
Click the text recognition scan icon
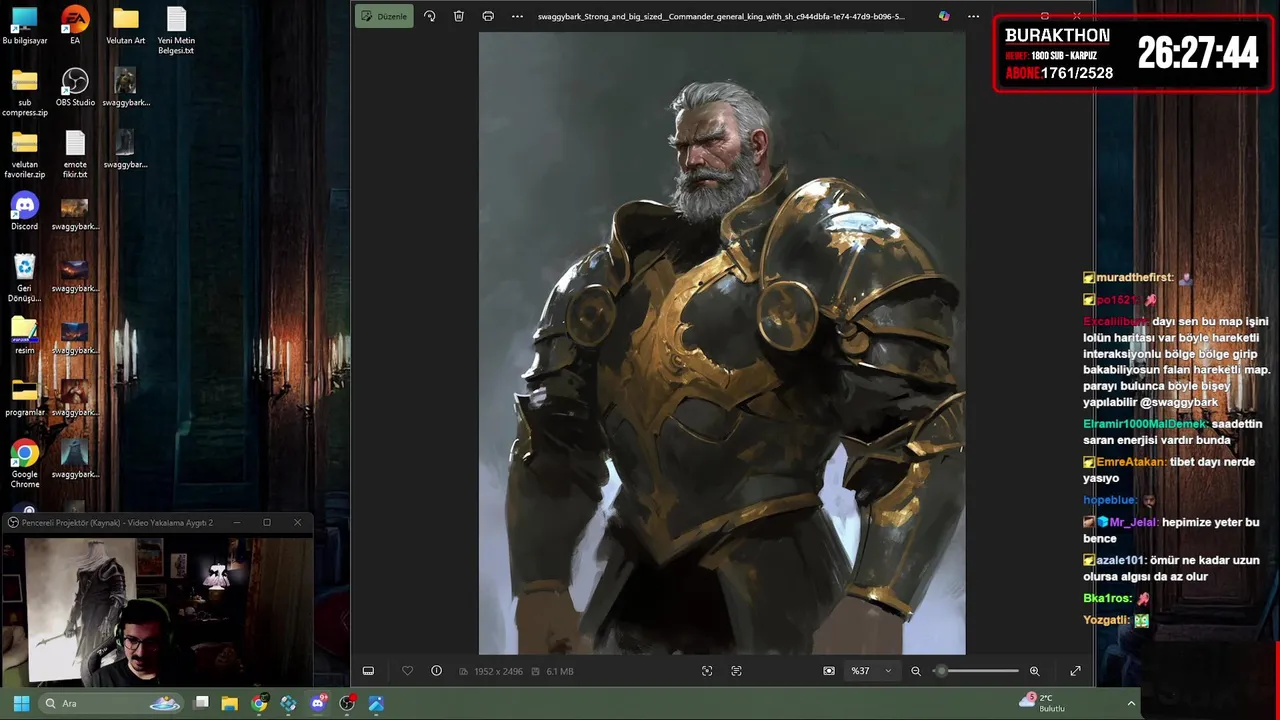tap(736, 671)
